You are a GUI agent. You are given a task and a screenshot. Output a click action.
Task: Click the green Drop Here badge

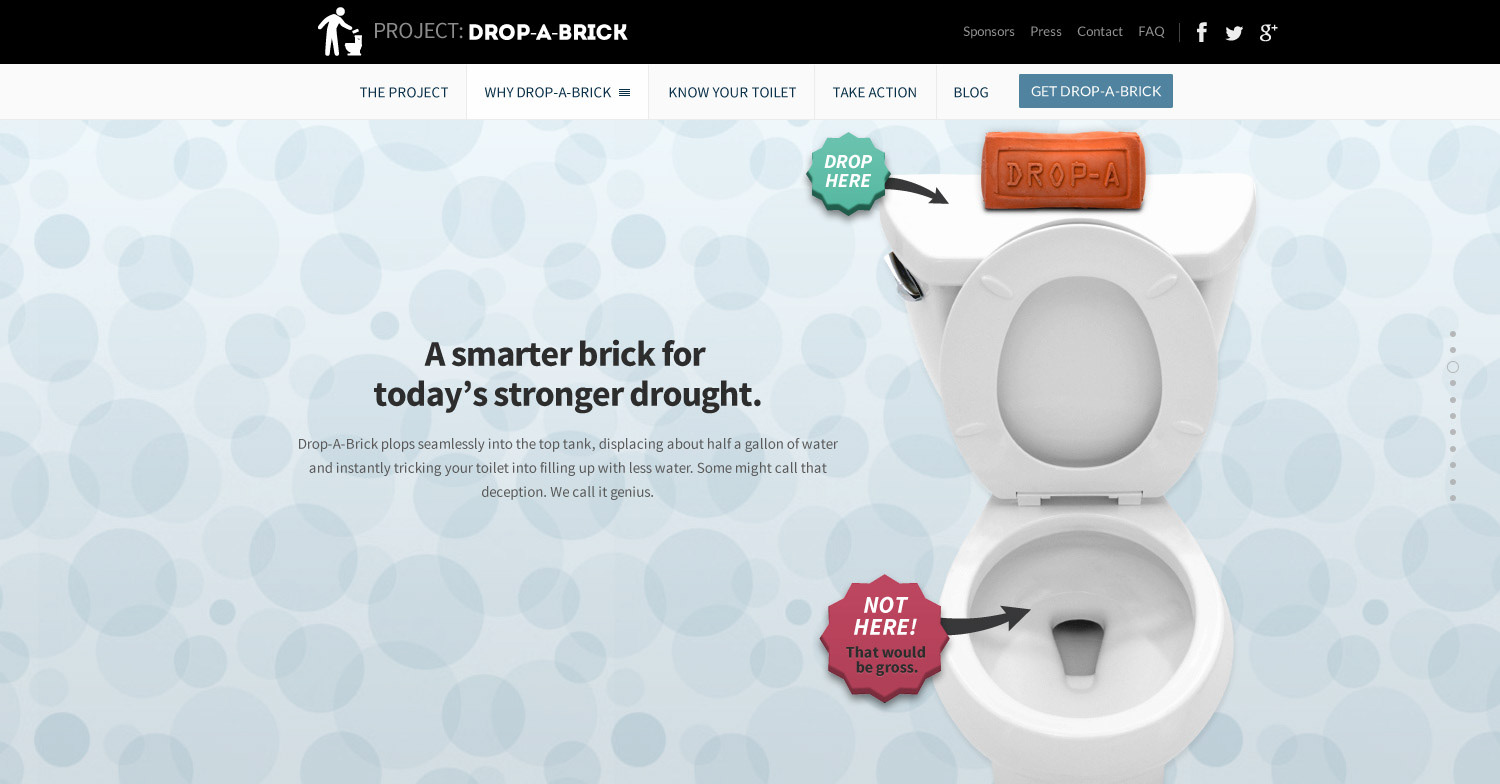coord(848,172)
